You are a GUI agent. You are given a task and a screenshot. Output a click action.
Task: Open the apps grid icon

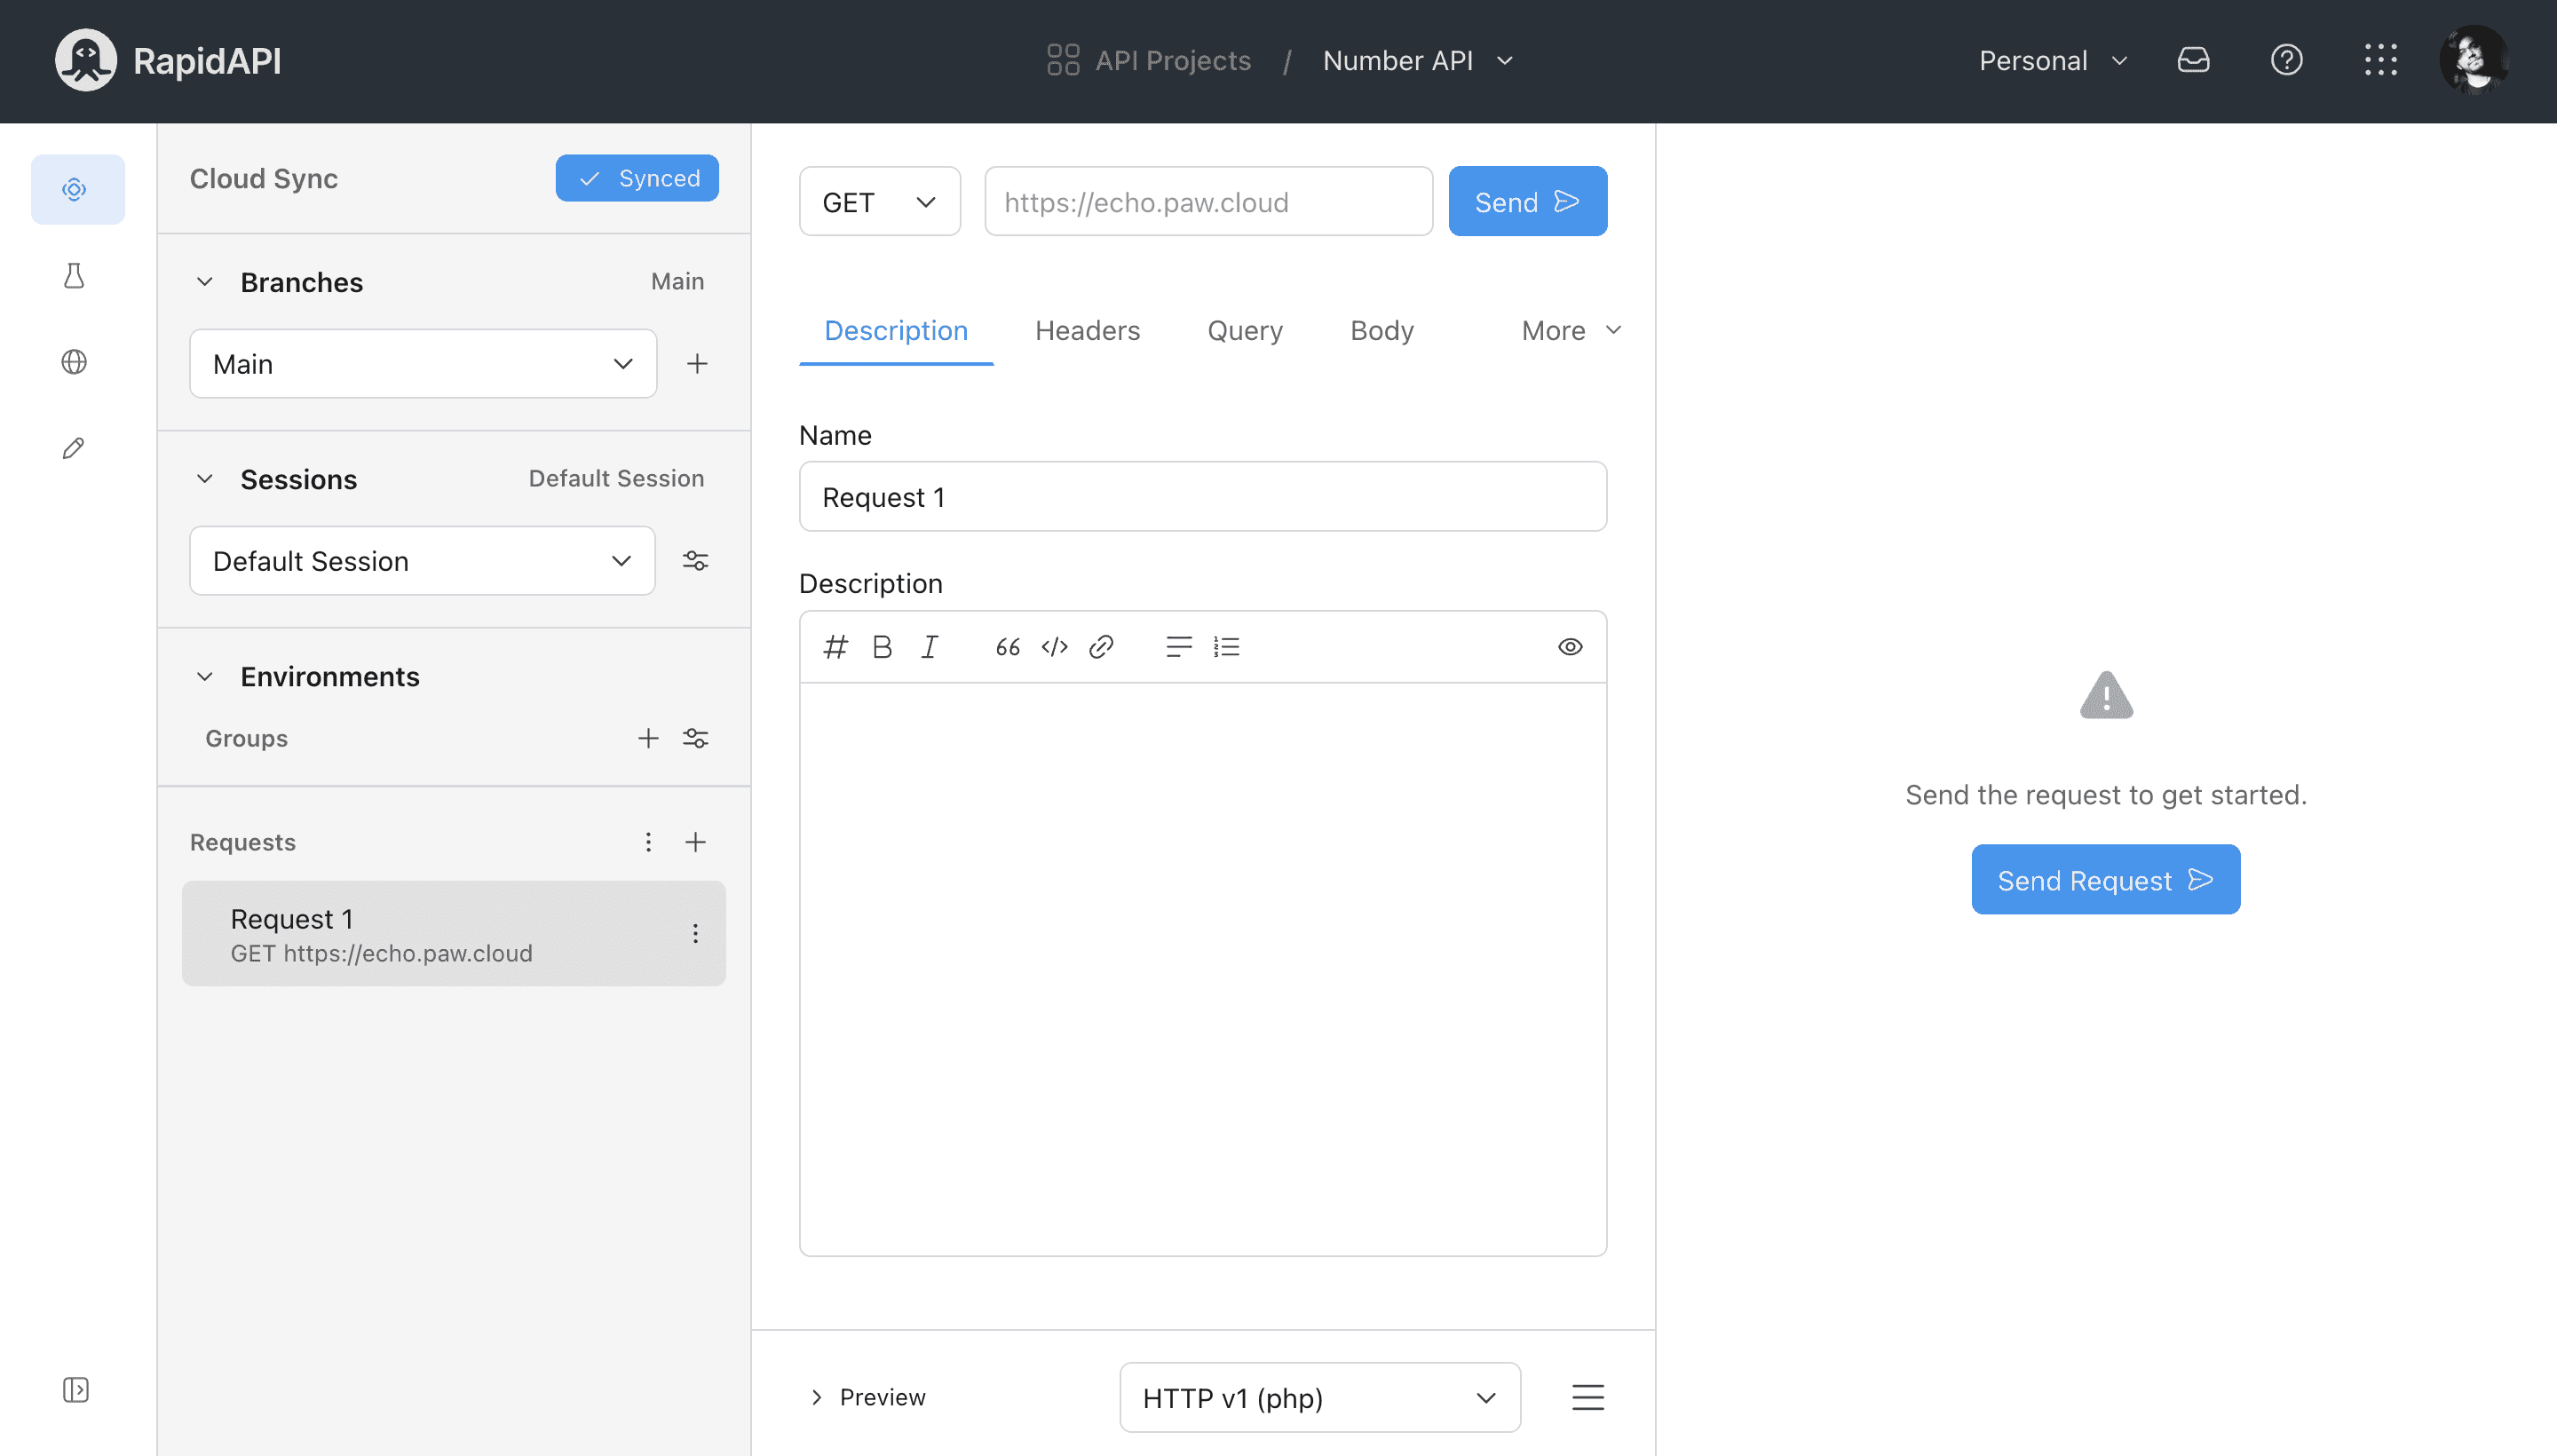coord(2380,60)
